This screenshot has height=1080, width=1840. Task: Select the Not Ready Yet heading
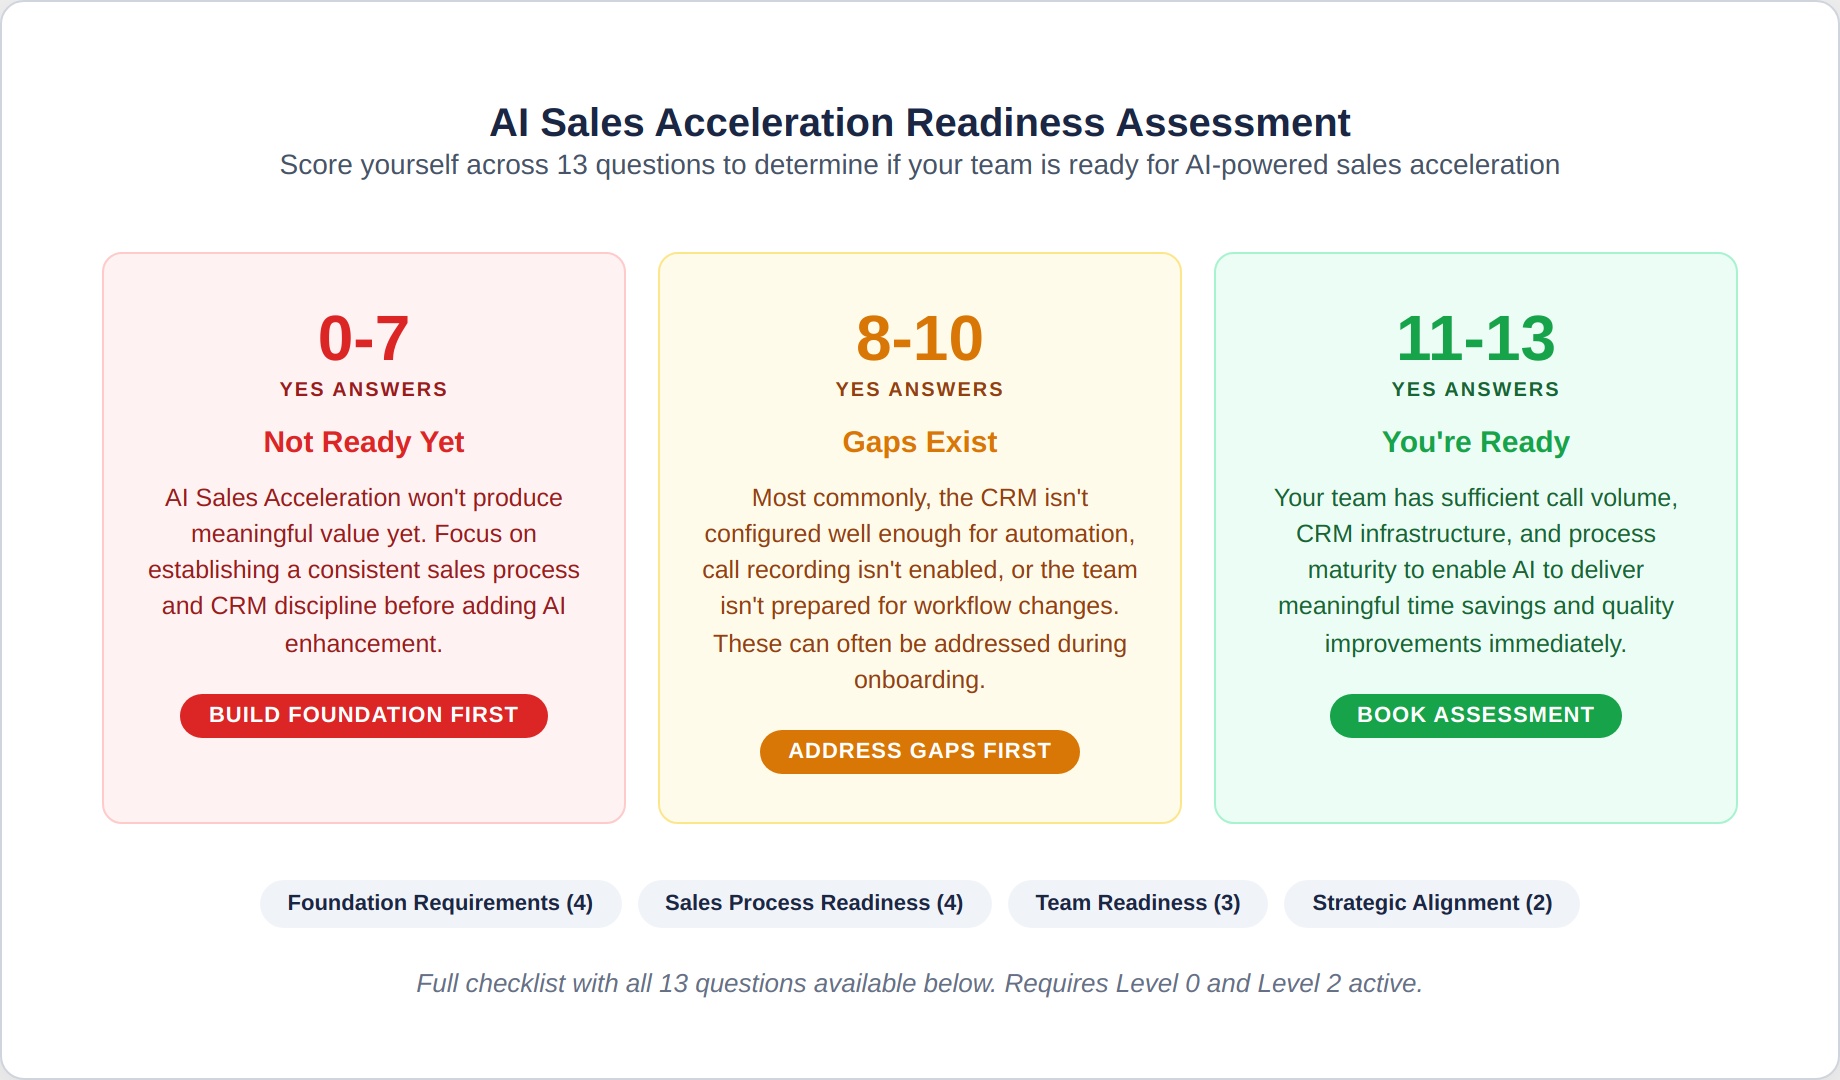(363, 442)
